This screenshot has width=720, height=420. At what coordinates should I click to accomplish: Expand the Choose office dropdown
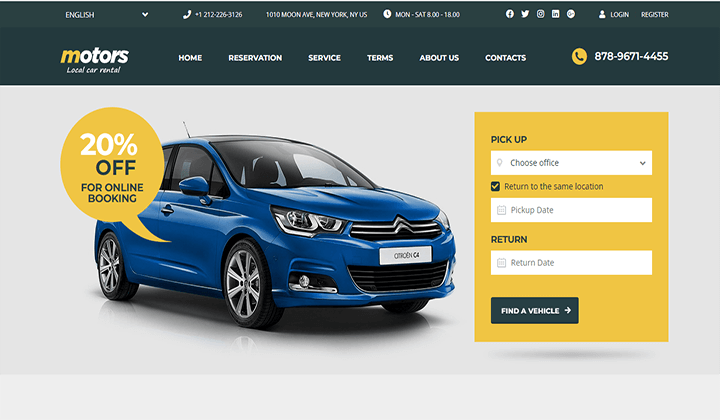571,163
